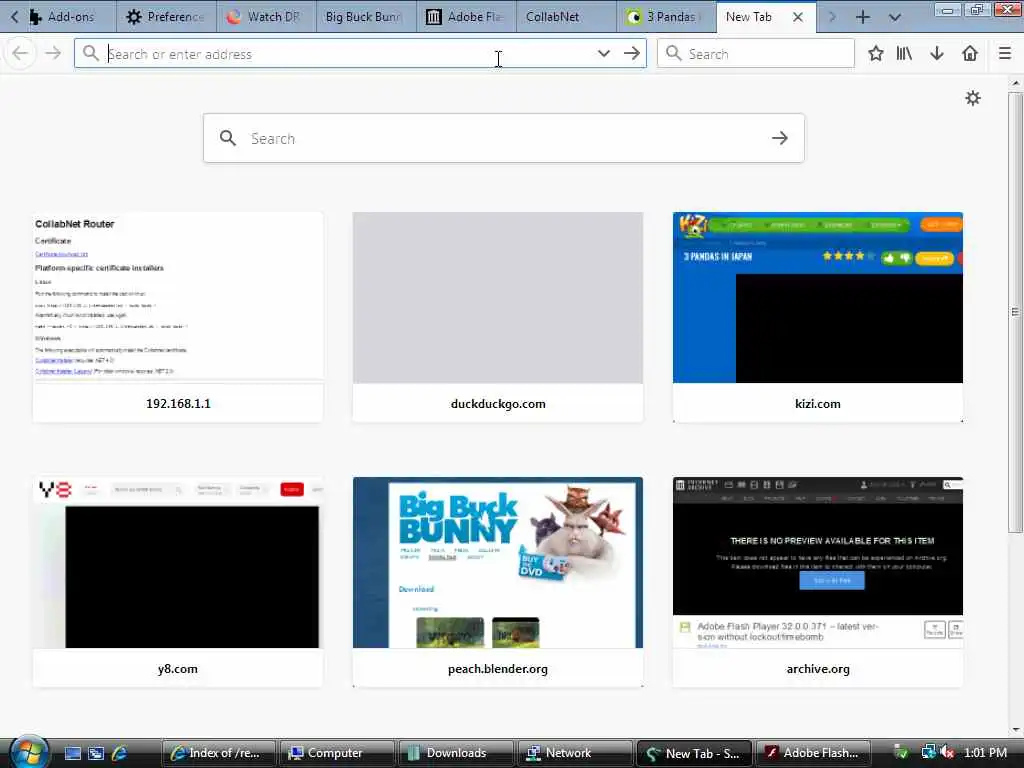Open the 192.168.1.1 top site tile
Image resolution: width=1024 pixels, height=768 pixels.
coord(178,317)
